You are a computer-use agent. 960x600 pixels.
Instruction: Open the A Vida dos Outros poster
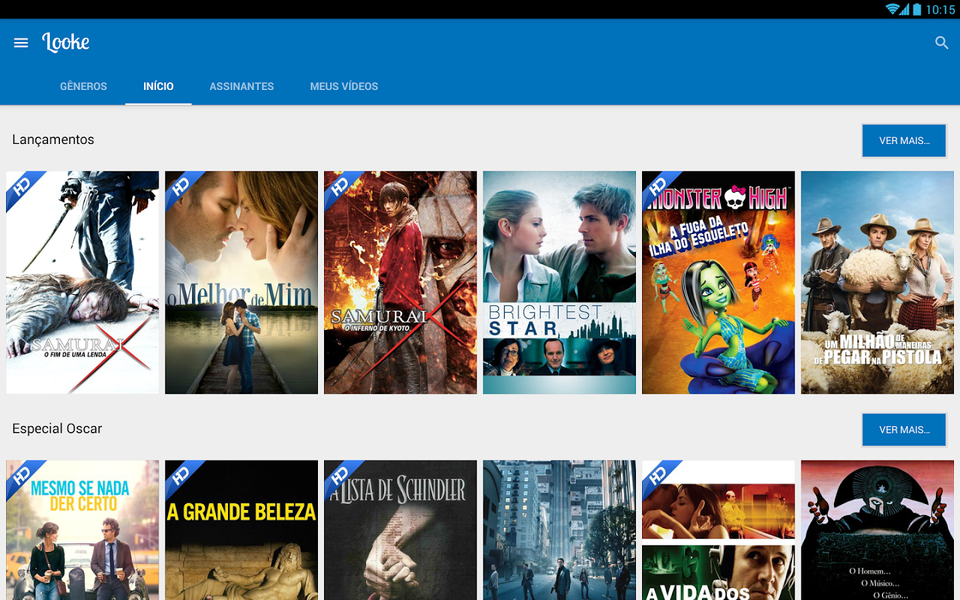[x=718, y=530]
